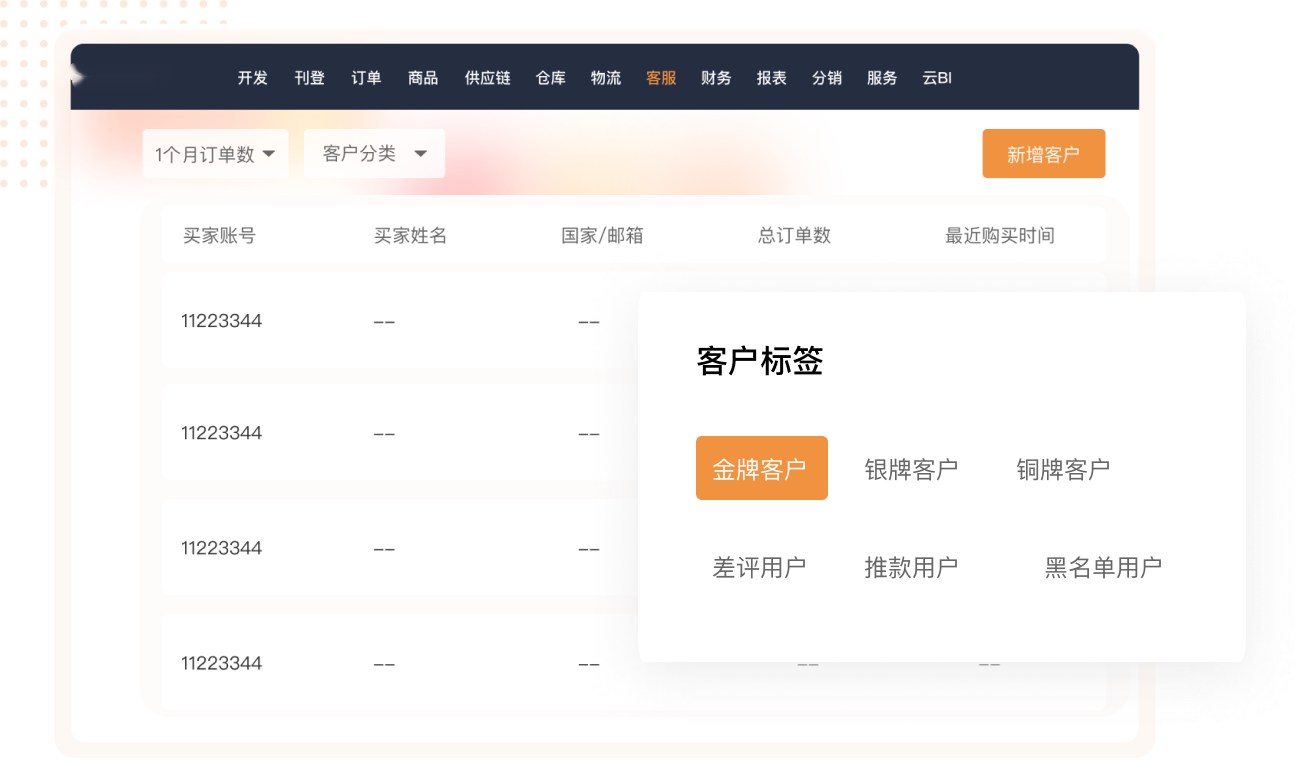Click the 总订单数 column header

pyautogui.click(x=794, y=236)
